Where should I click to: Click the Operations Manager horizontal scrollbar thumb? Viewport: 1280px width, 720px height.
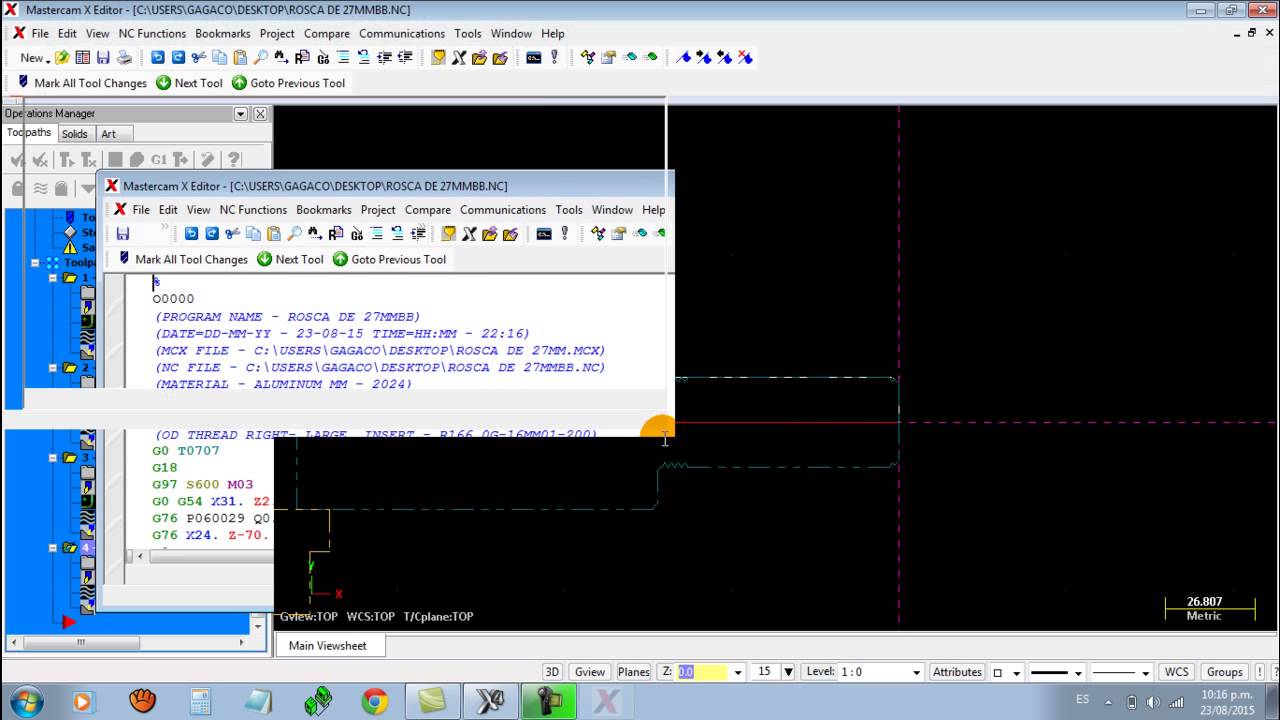pos(80,642)
